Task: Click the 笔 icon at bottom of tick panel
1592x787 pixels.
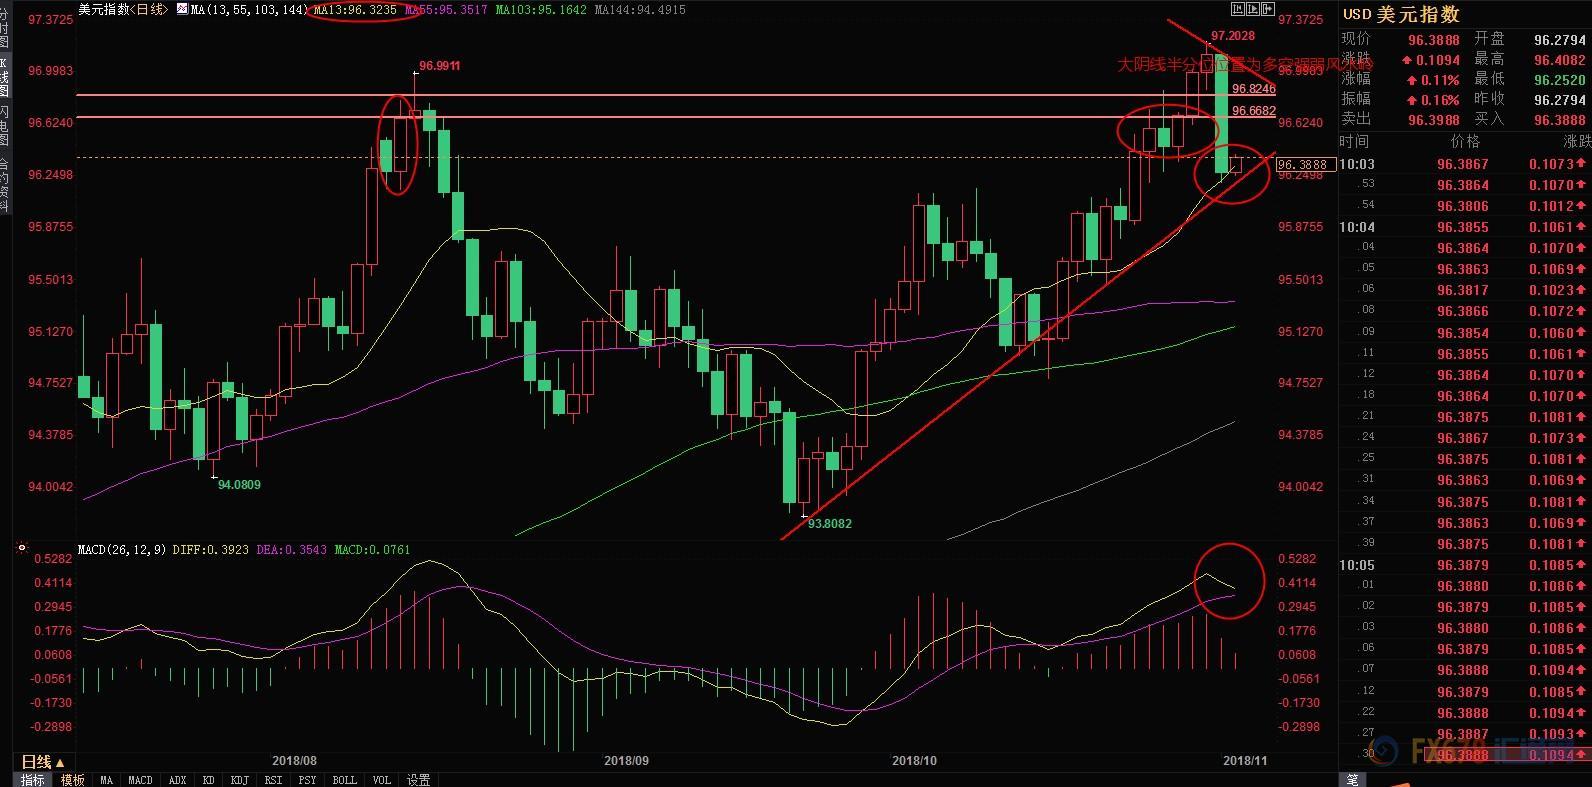Action: [x=1352, y=779]
